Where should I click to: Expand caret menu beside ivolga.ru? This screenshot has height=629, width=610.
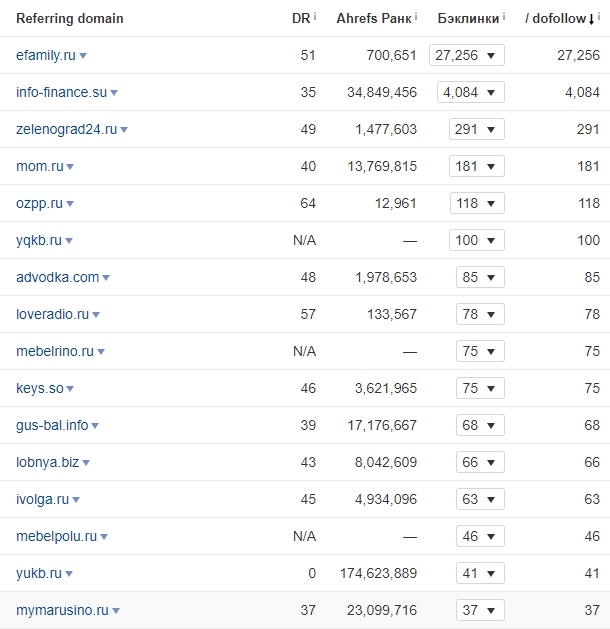(76, 500)
